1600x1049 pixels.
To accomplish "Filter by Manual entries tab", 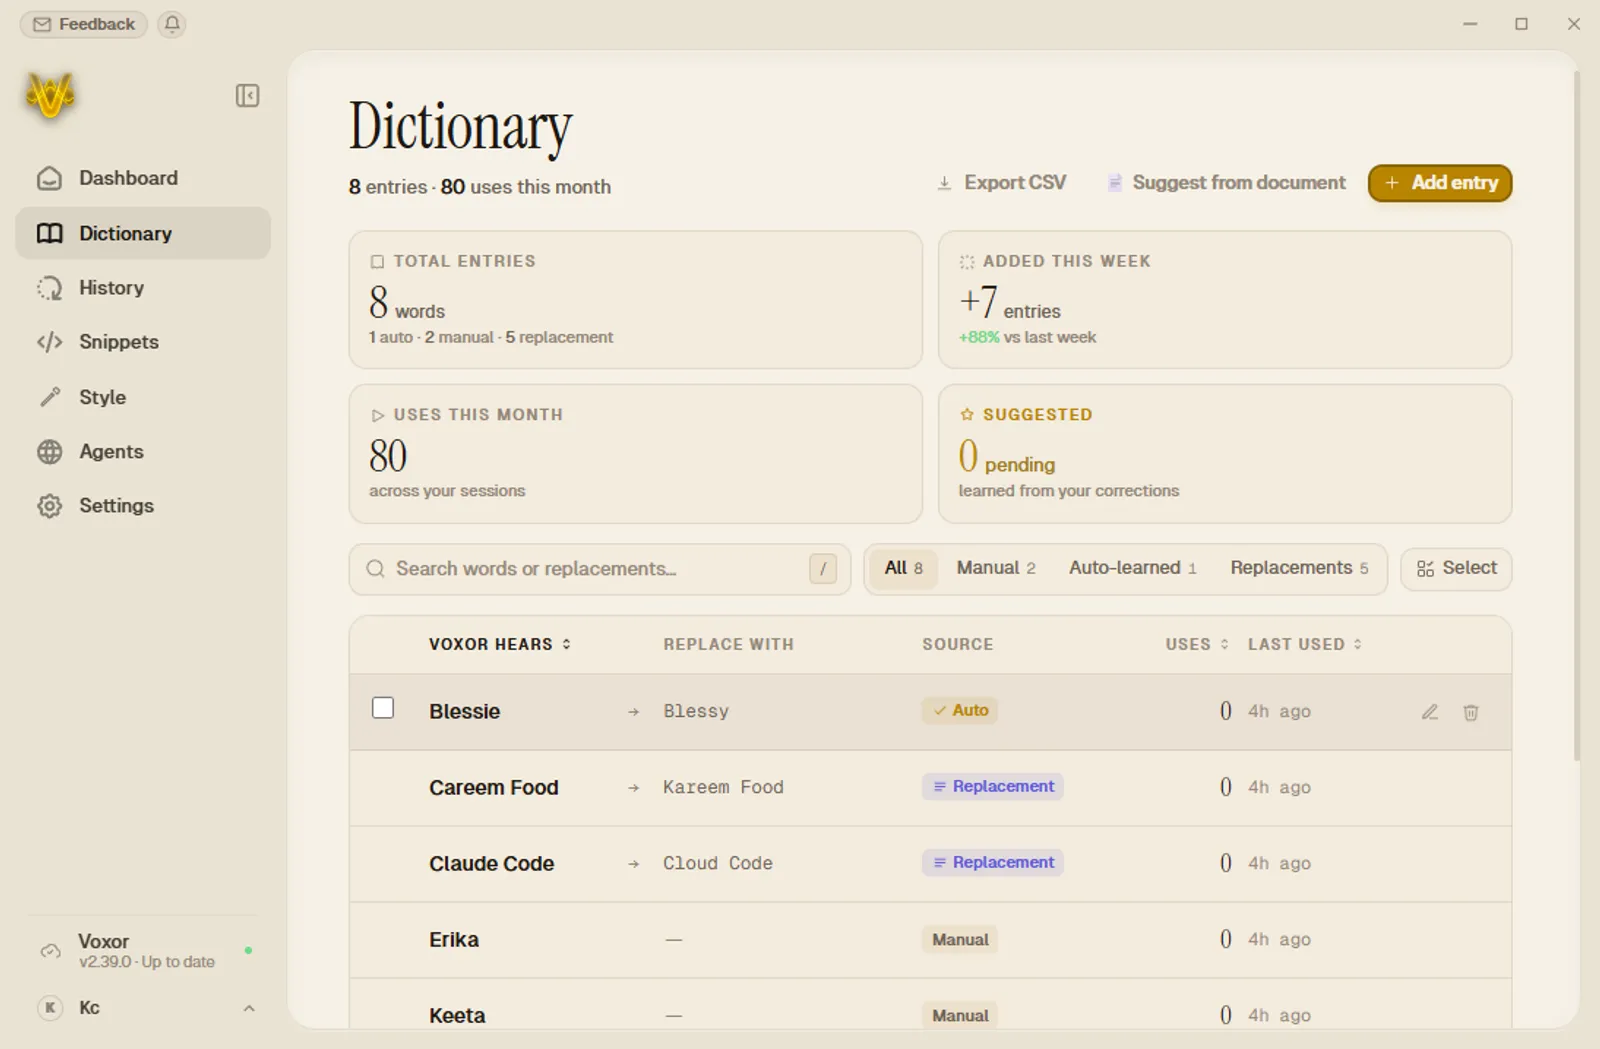I will point(996,568).
